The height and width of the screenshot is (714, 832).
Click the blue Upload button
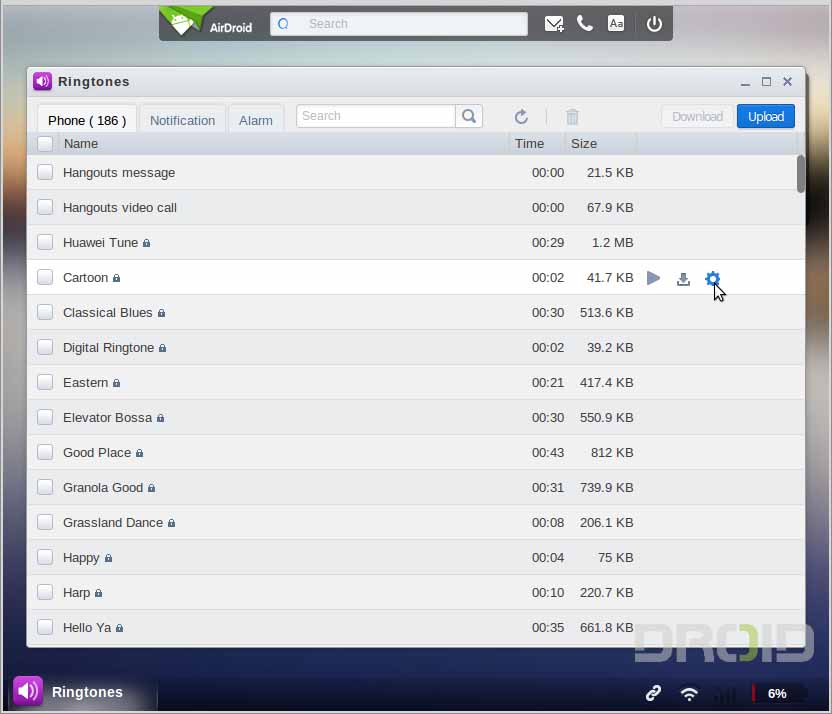(x=765, y=117)
